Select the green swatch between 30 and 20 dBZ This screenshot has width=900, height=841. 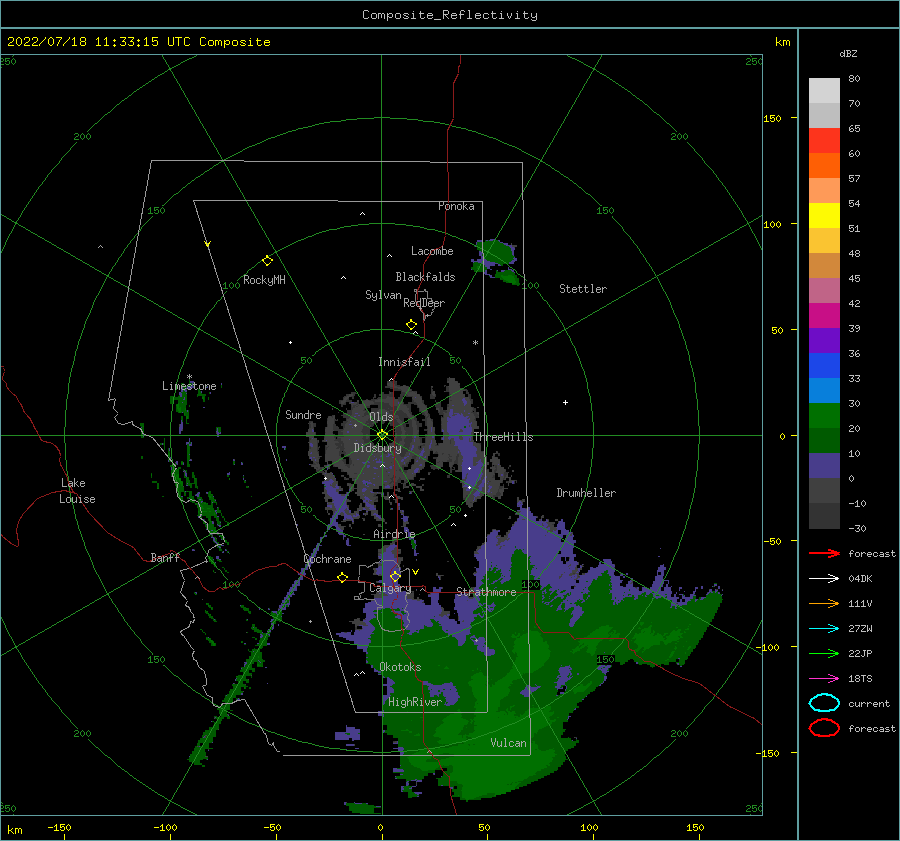[824, 415]
